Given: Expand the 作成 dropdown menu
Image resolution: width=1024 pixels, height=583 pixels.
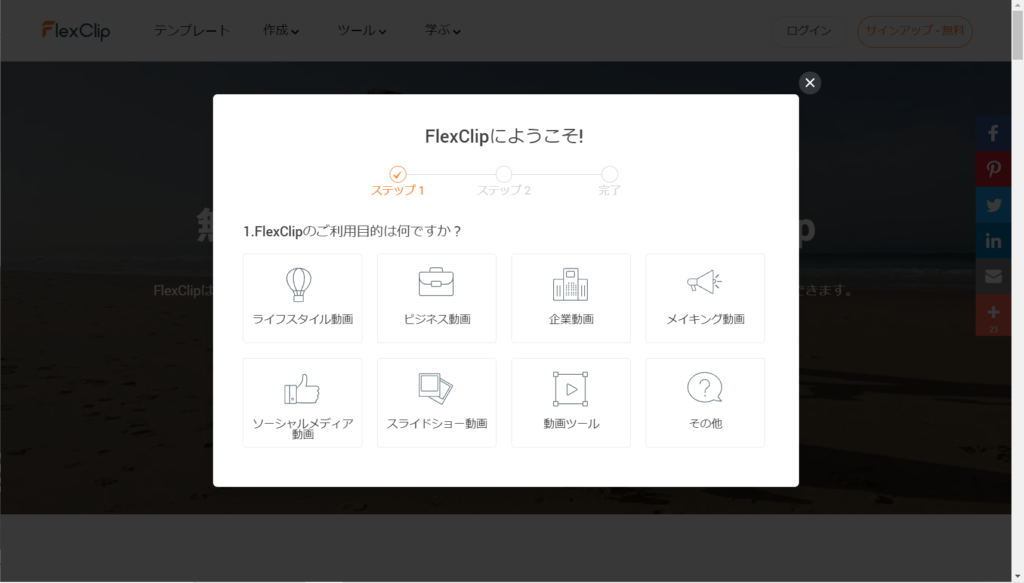Looking at the screenshot, I should [x=281, y=31].
